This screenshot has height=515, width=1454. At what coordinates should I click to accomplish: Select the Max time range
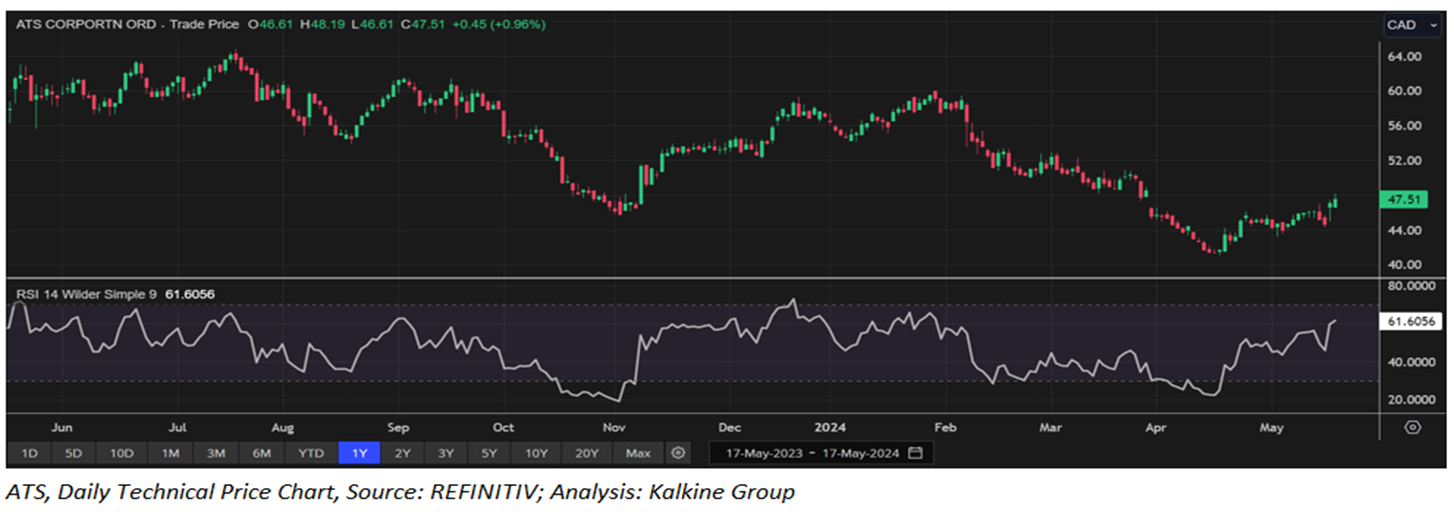[x=638, y=453]
